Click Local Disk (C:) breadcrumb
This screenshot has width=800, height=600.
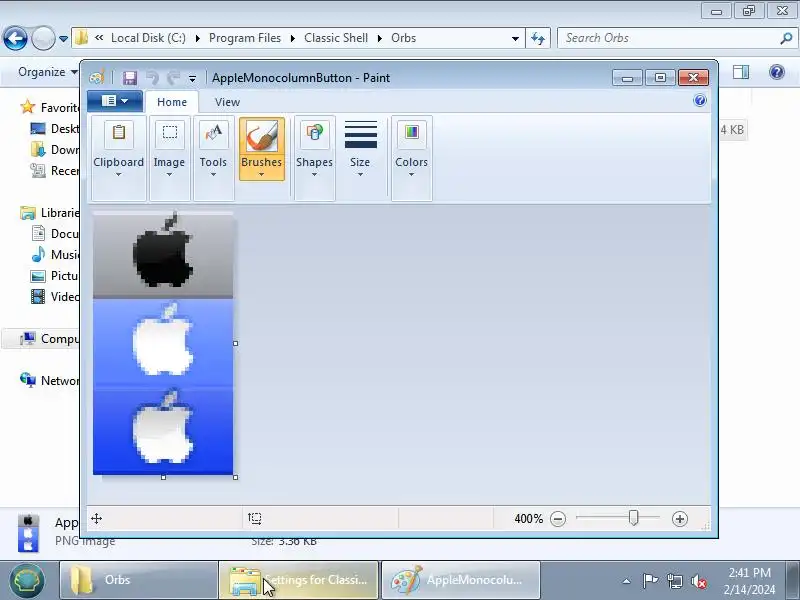pyautogui.click(x=148, y=38)
